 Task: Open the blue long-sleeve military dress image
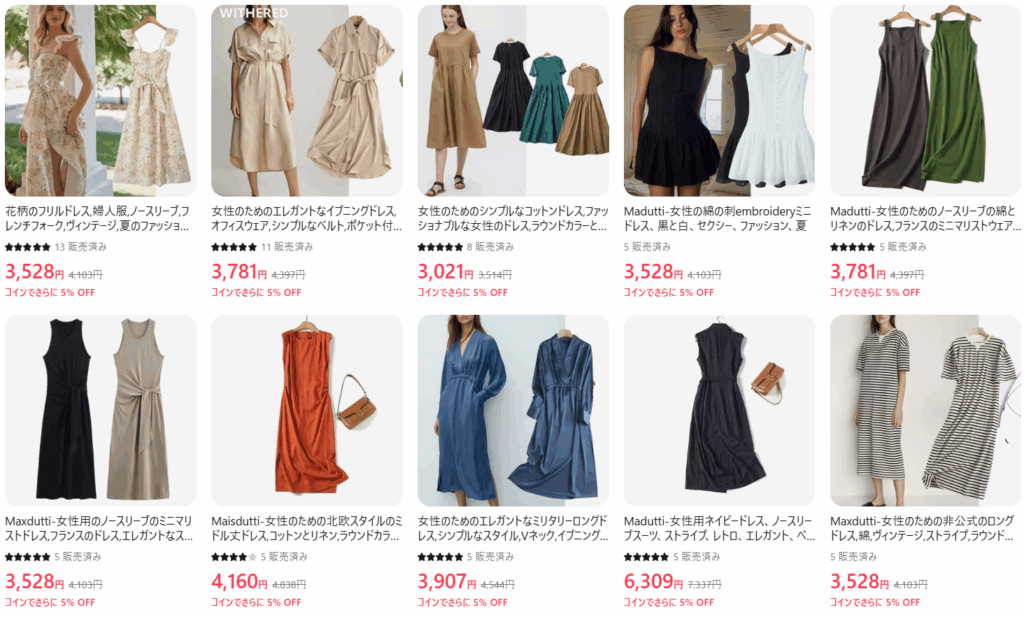(x=513, y=411)
